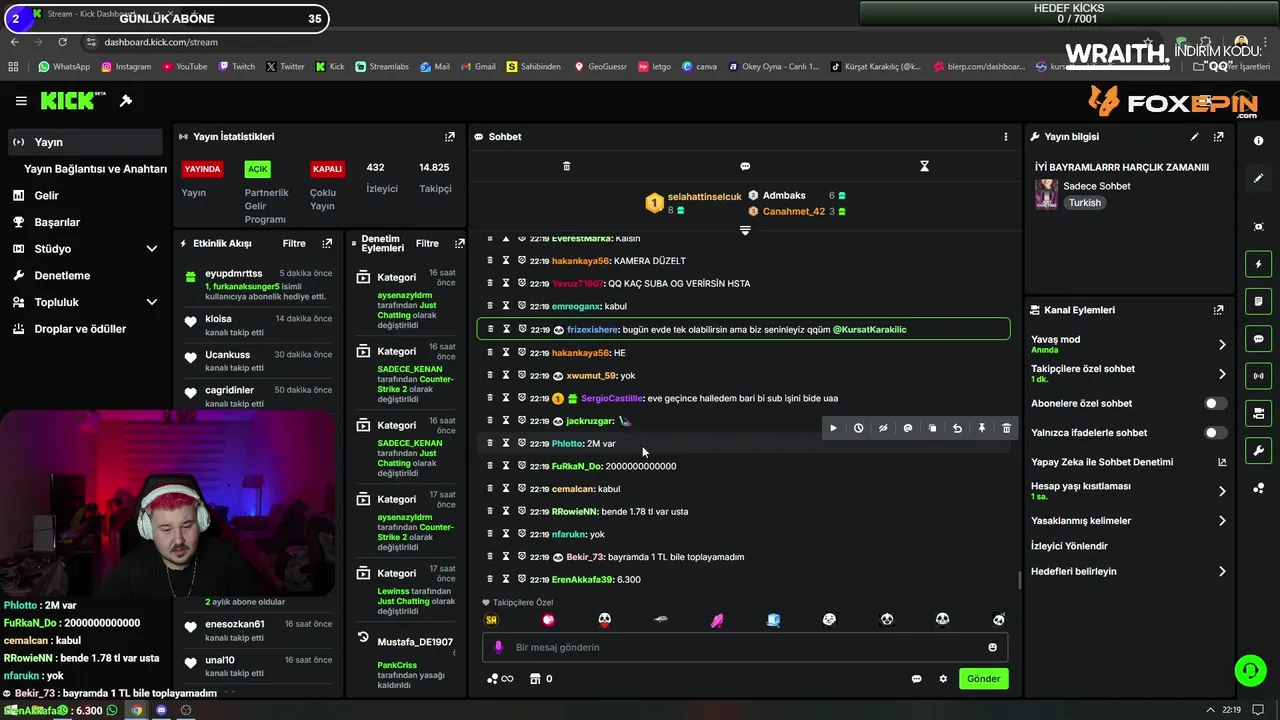1280x720 pixels.
Task: Click the green headset support button
Action: [x=1250, y=671]
